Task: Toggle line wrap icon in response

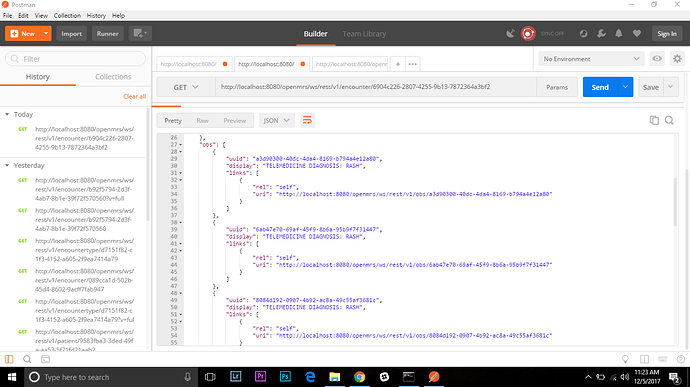Action: [x=307, y=120]
